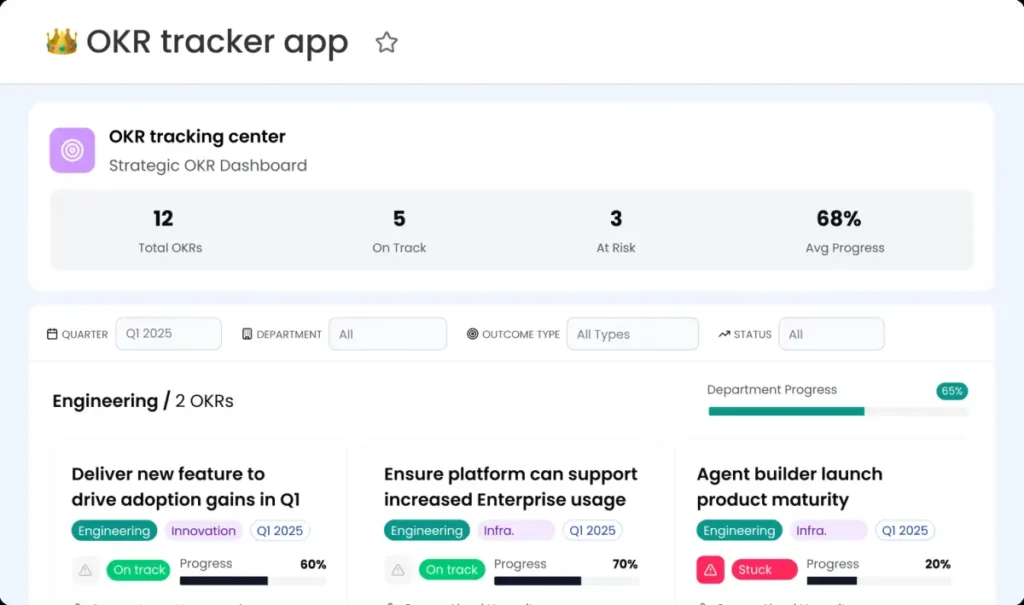The image size is (1024, 605).
Task: Click the Strategic OKR Dashboard subtitle
Action: (208, 165)
